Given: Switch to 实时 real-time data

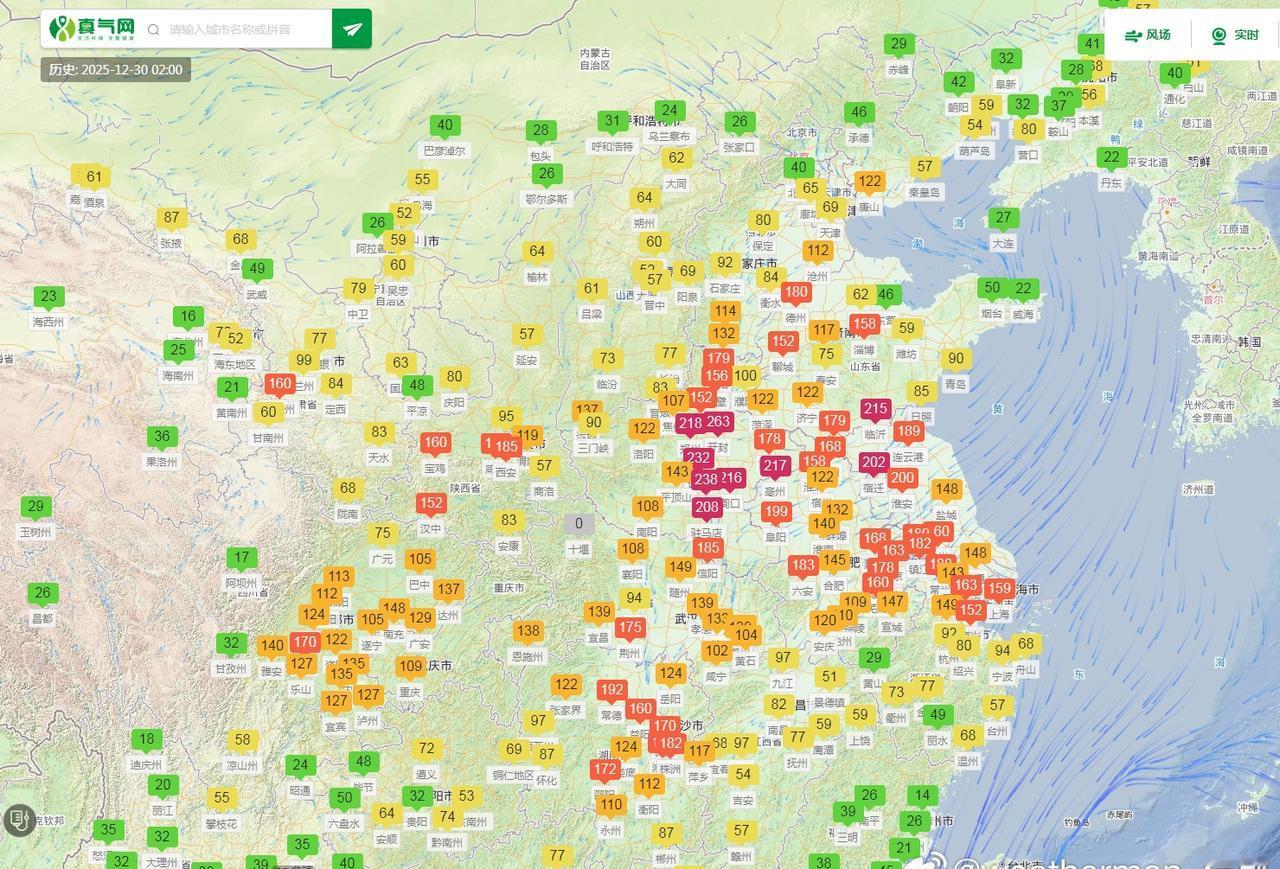Looking at the screenshot, I should (x=1234, y=35).
